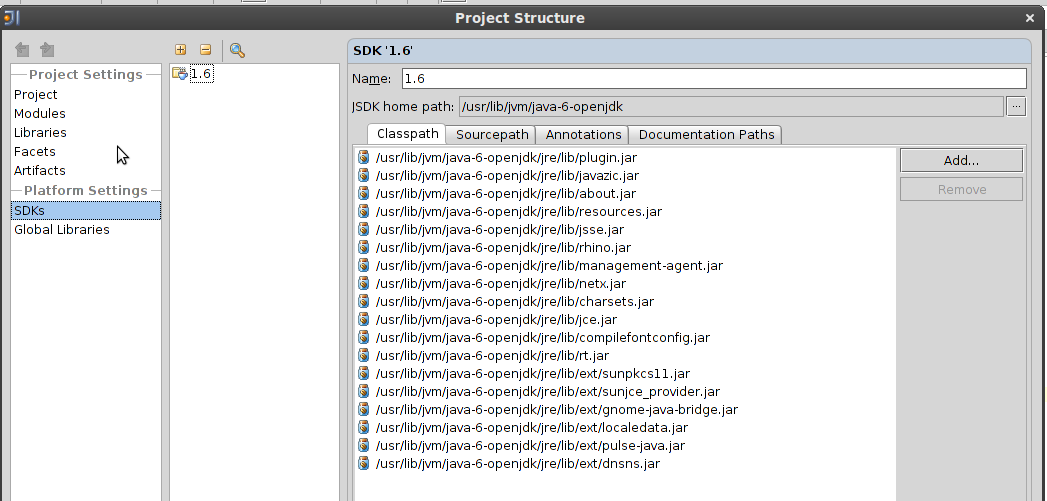The height and width of the screenshot is (501, 1047).
Task: Click the back navigation arrow icon
Action: 22,50
